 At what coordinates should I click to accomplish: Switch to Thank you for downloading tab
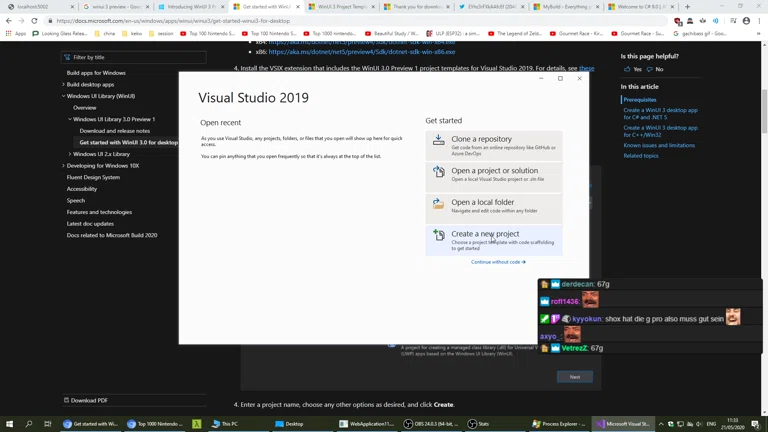(x=417, y=7)
